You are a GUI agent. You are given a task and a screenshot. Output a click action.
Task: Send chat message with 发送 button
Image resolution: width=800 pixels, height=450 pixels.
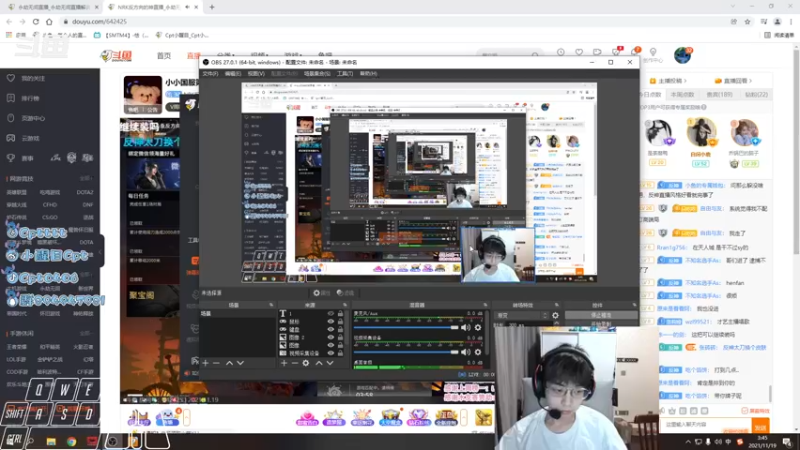click(x=760, y=427)
